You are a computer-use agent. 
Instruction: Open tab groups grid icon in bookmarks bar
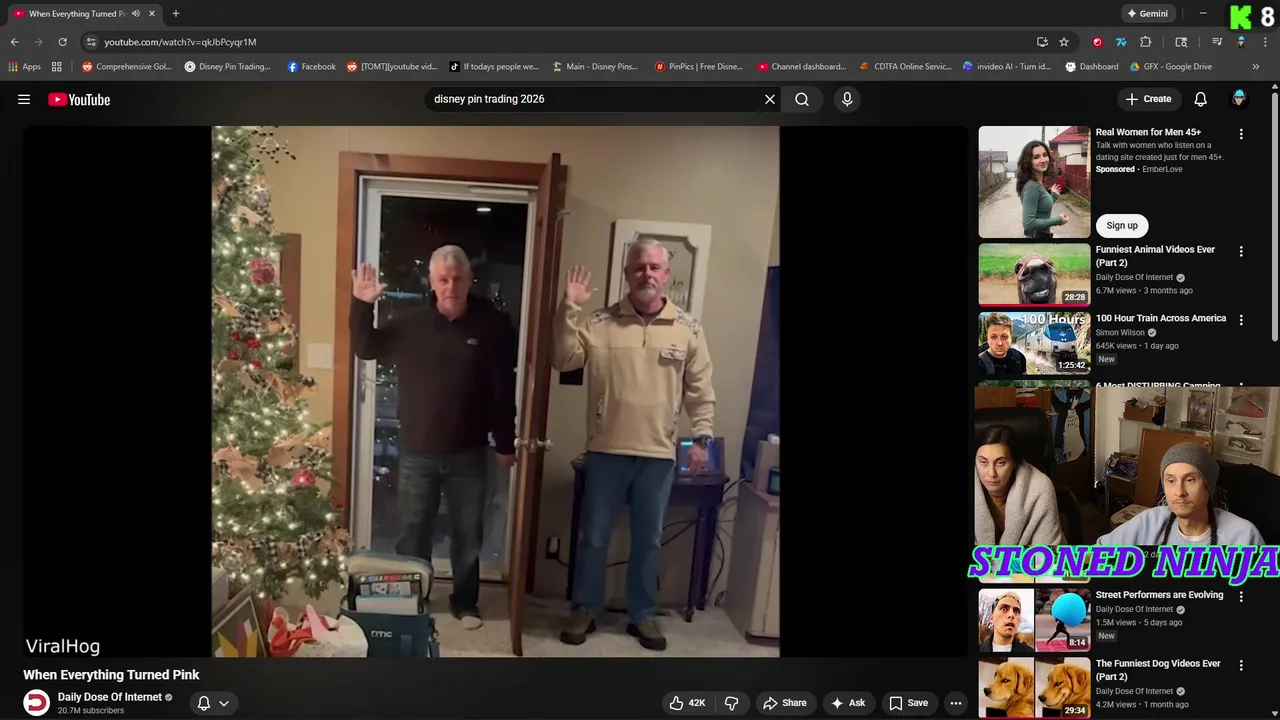click(57, 67)
